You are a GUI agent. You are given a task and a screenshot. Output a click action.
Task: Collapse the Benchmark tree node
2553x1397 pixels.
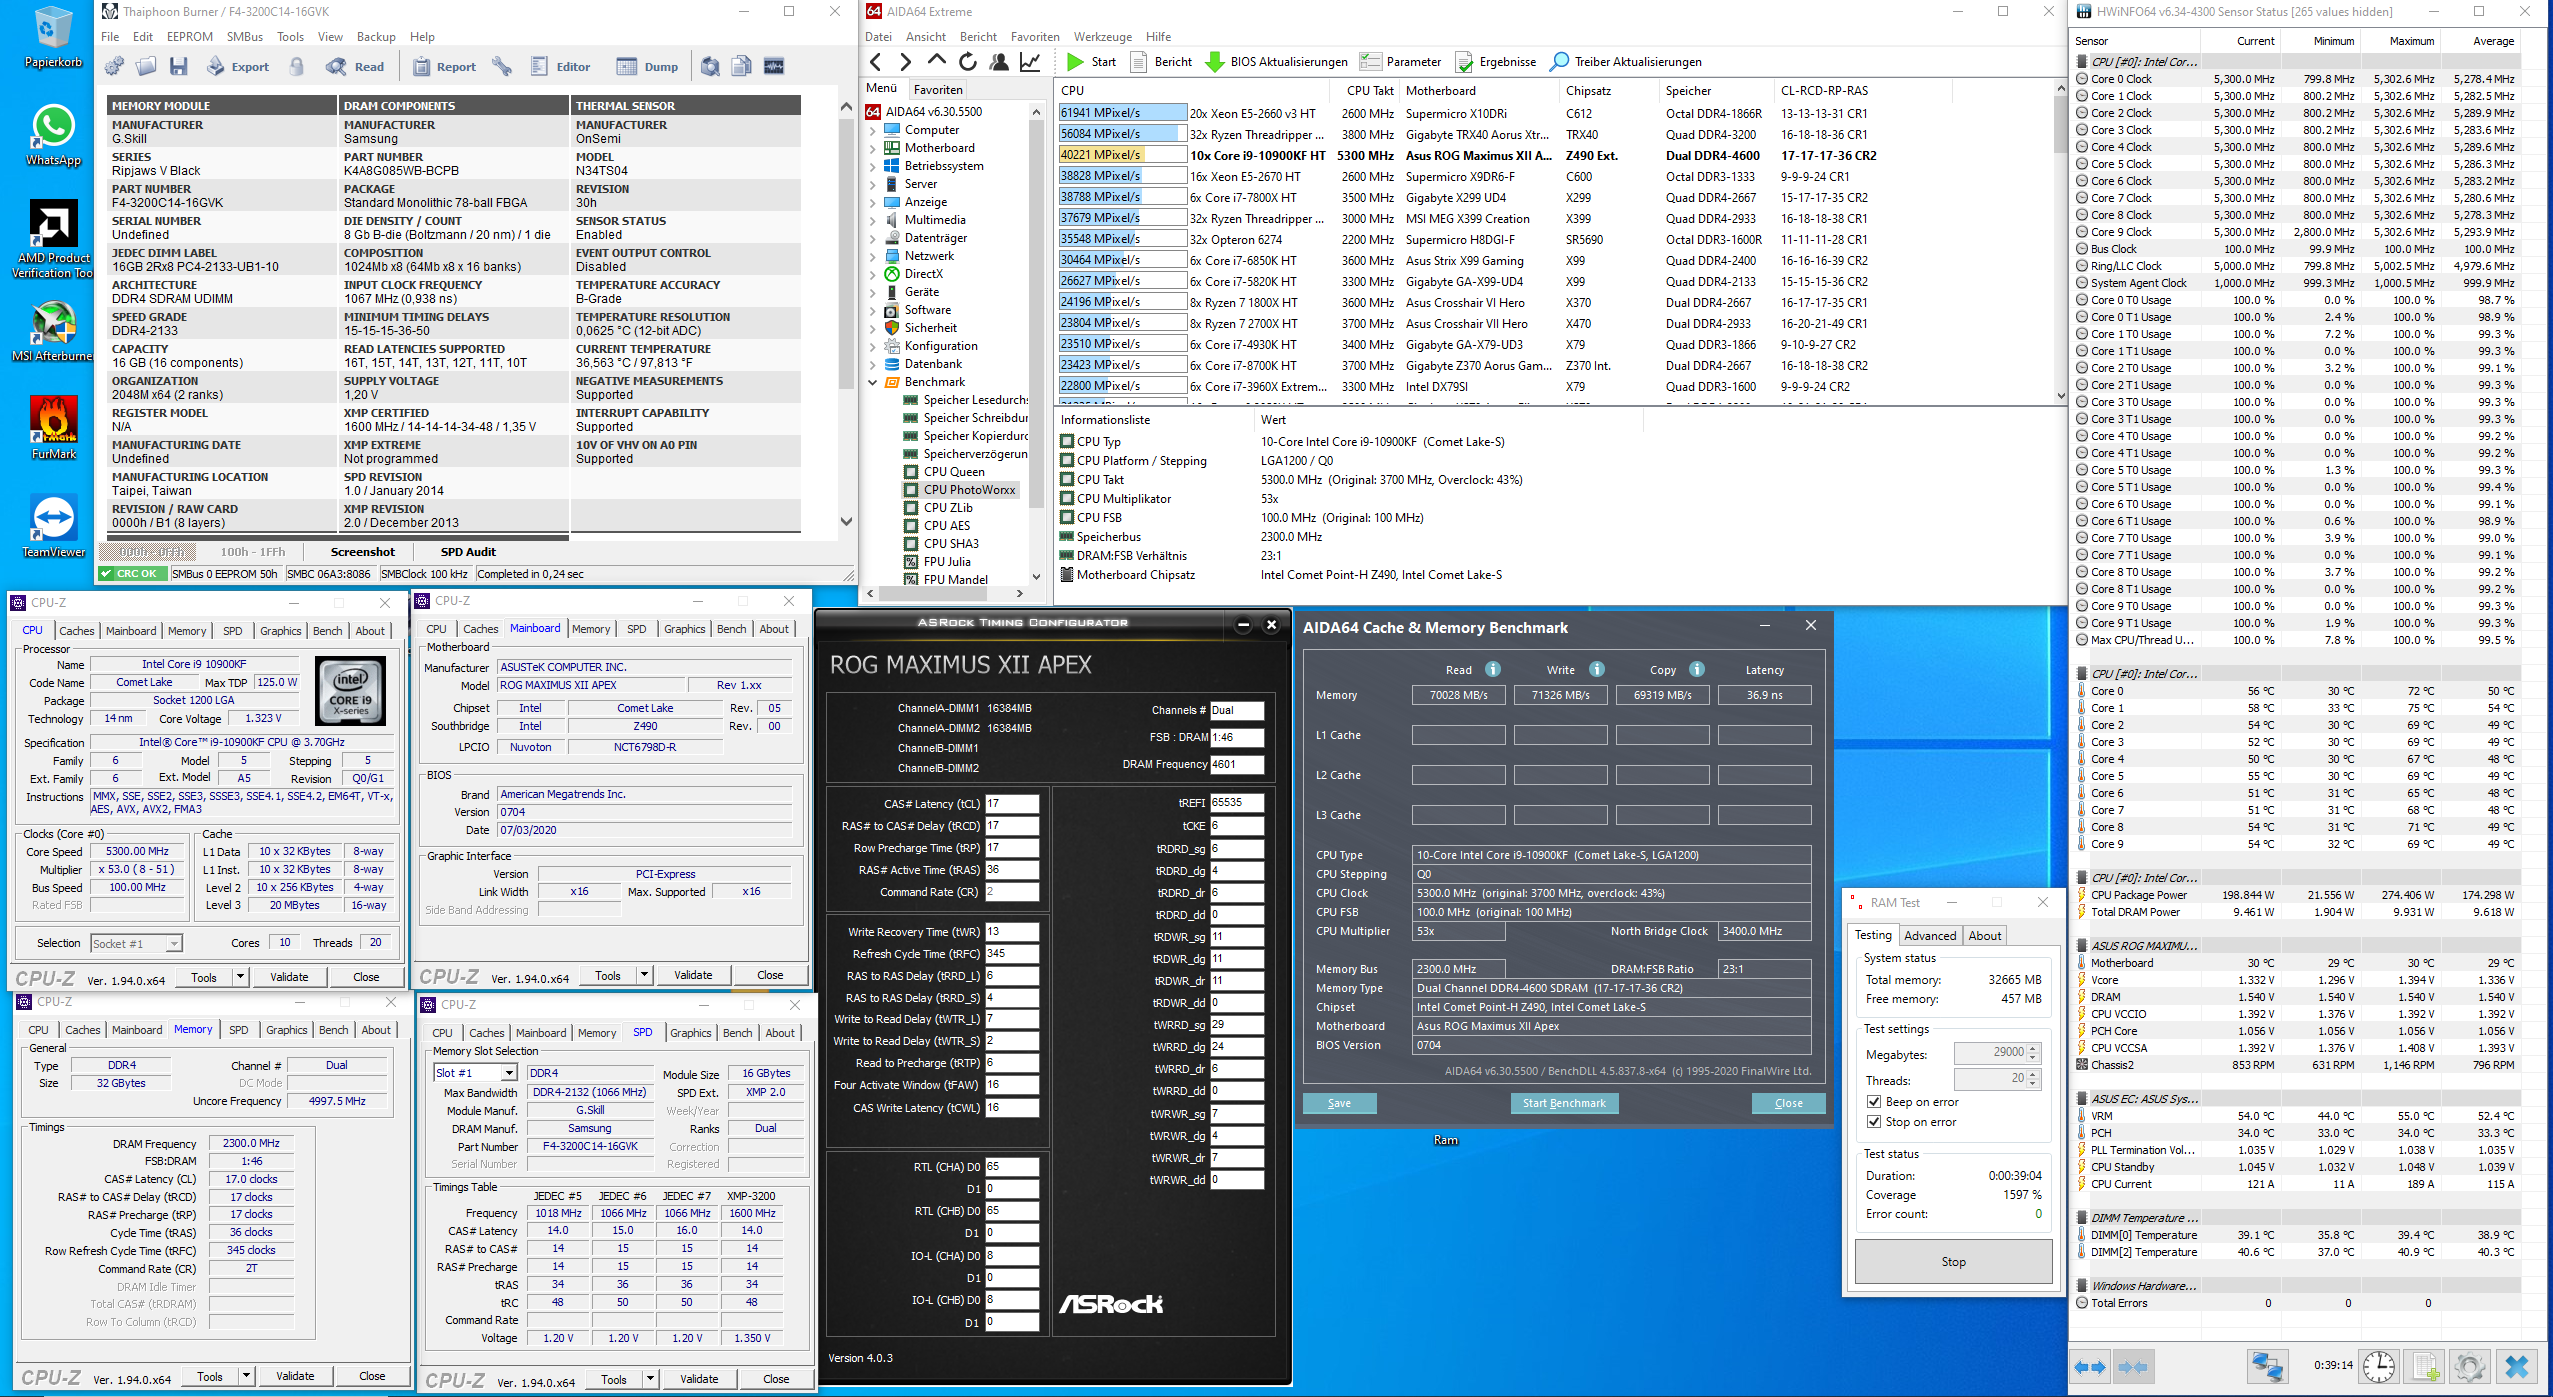tap(872, 382)
